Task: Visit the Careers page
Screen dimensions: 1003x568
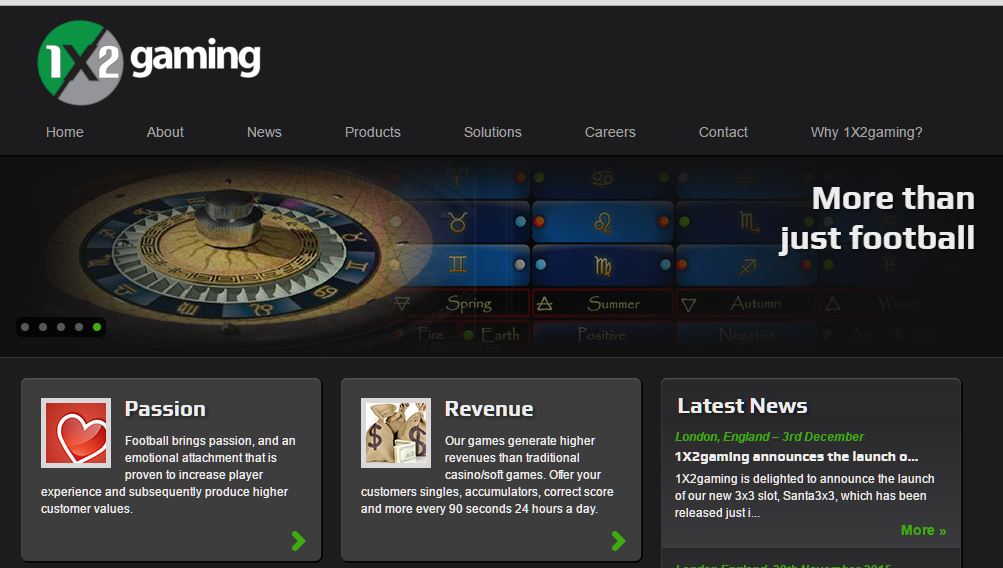Action: click(610, 132)
